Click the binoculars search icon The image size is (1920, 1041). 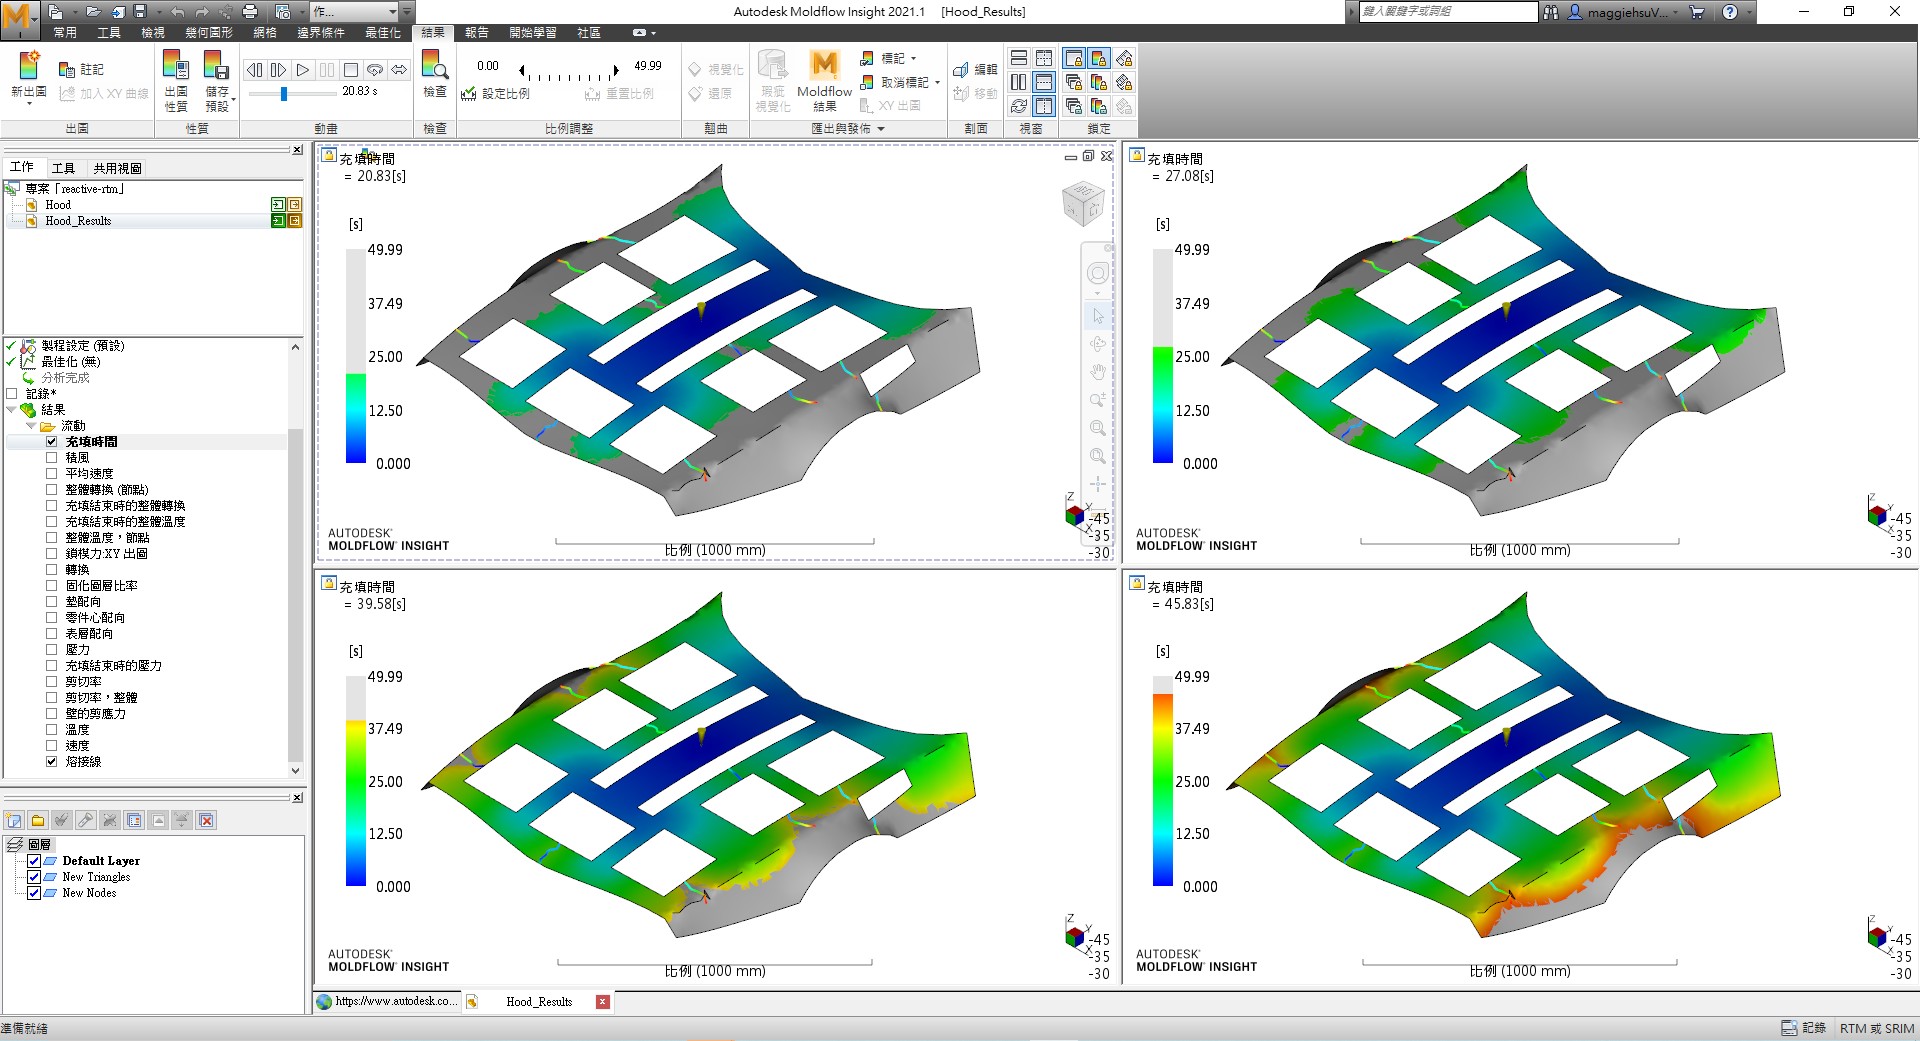(x=1551, y=12)
